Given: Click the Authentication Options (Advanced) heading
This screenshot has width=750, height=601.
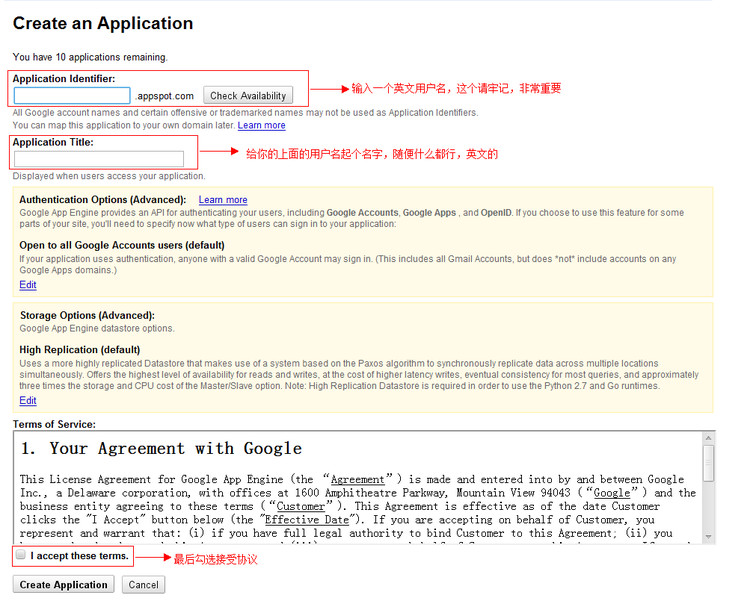Looking at the screenshot, I should coord(102,200).
